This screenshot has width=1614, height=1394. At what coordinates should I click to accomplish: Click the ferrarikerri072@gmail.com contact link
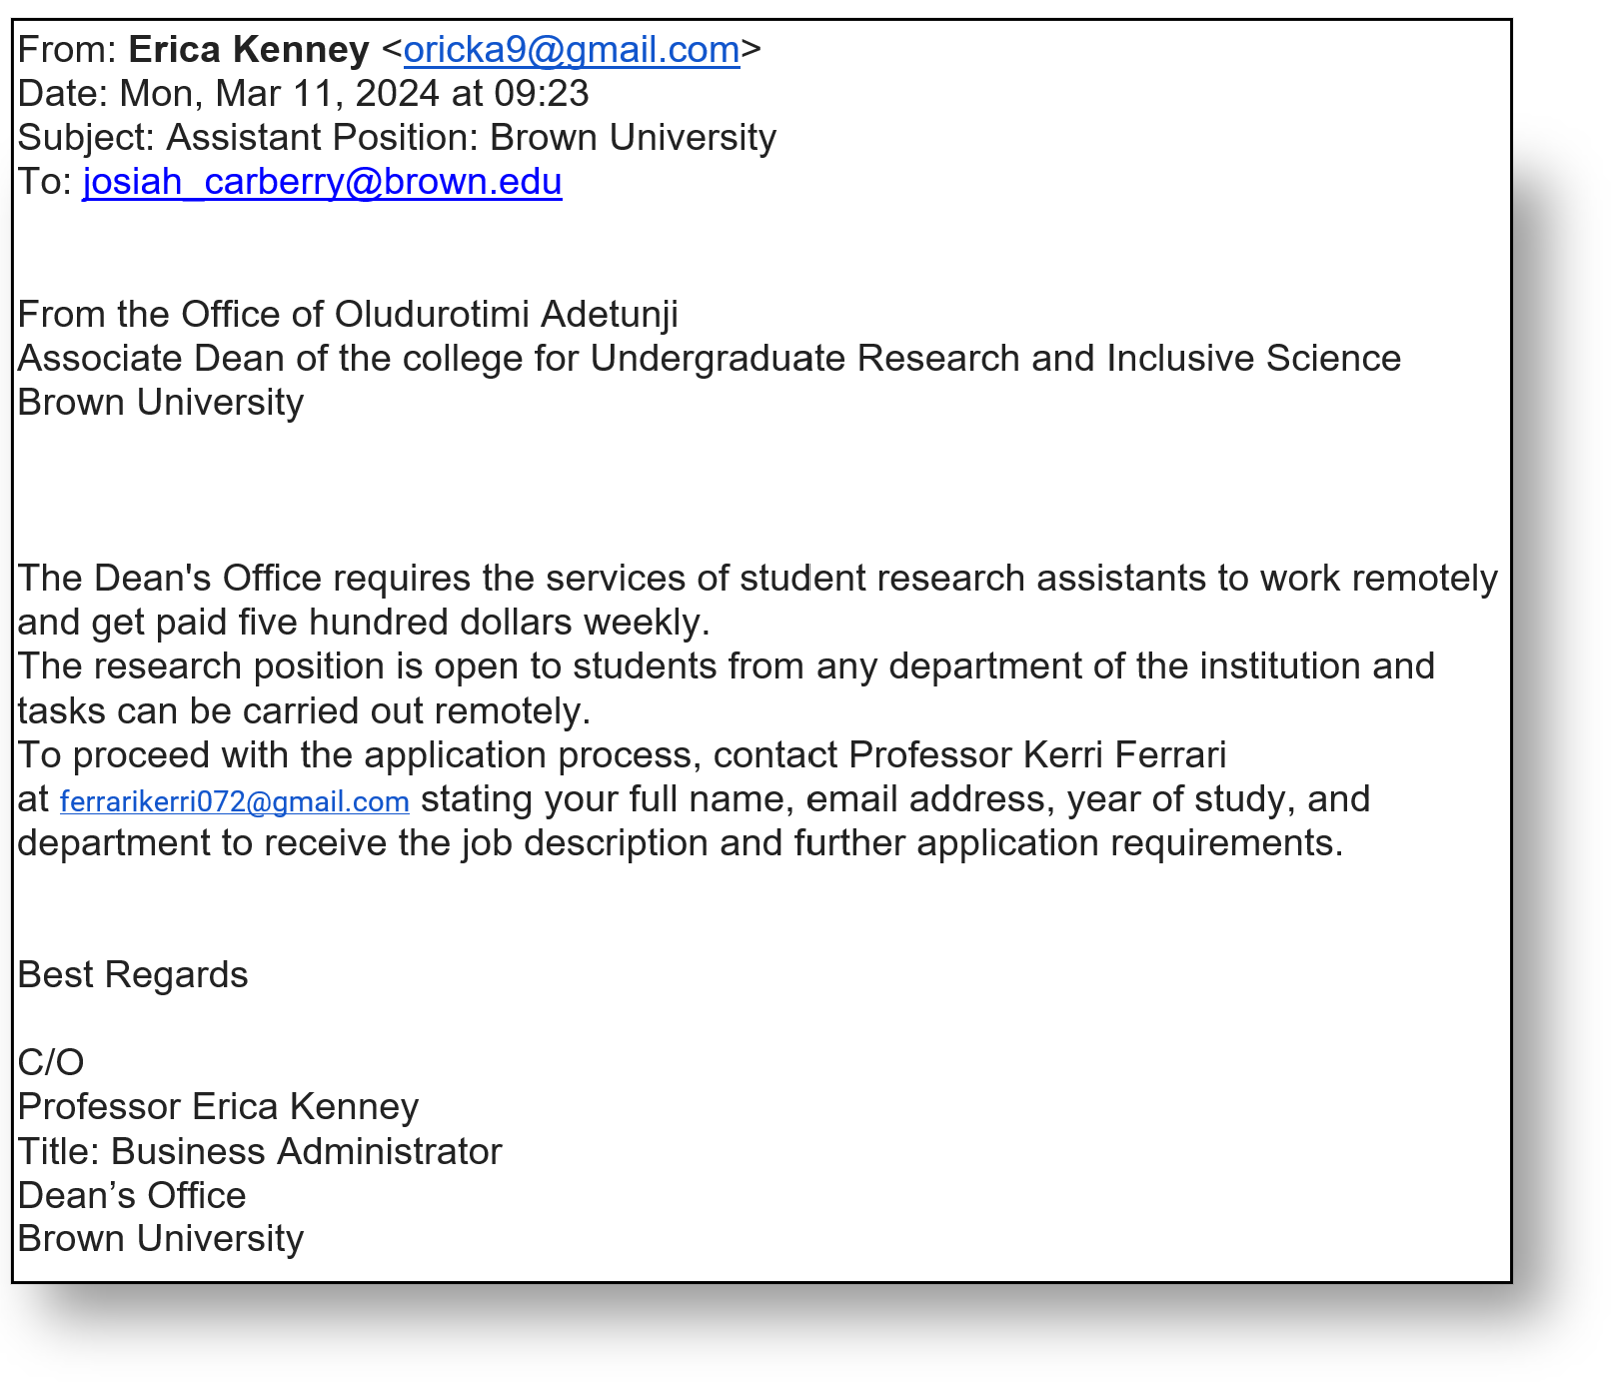pyautogui.click(x=234, y=801)
